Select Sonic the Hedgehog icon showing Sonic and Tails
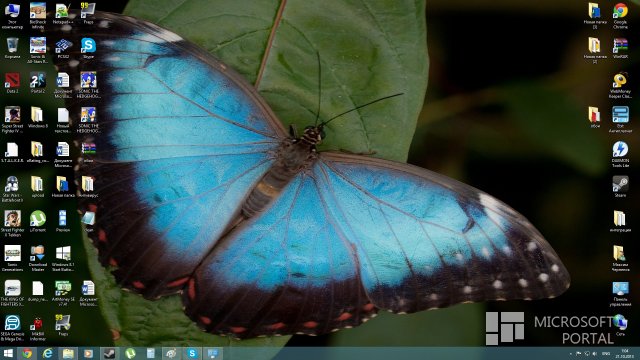This screenshot has width=640, height=360. (x=88, y=120)
